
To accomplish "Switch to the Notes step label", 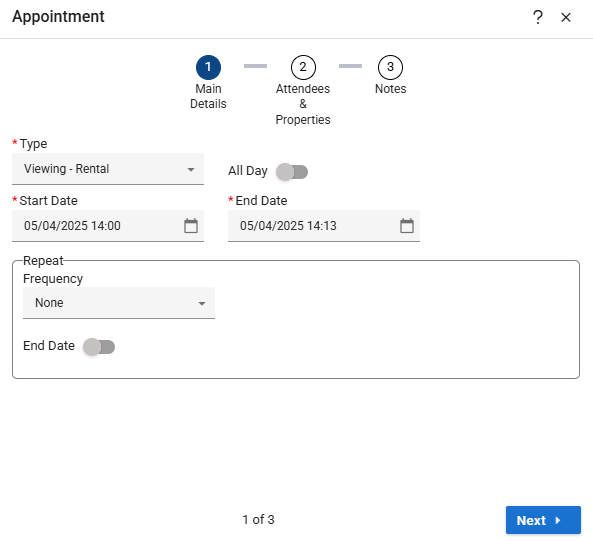I will click(390, 89).
